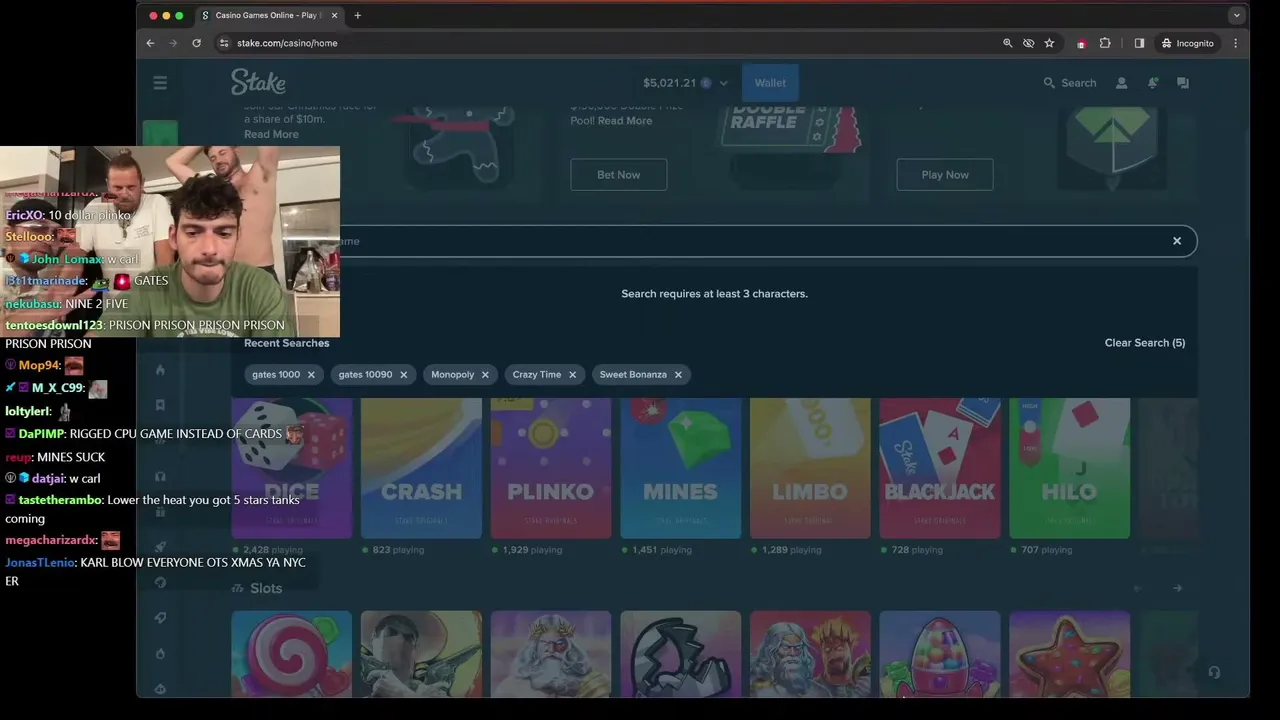Screen dimensions: 1280x720
Task: Remove the Sweet Bonanza recent search chip
Action: coord(678,375)
